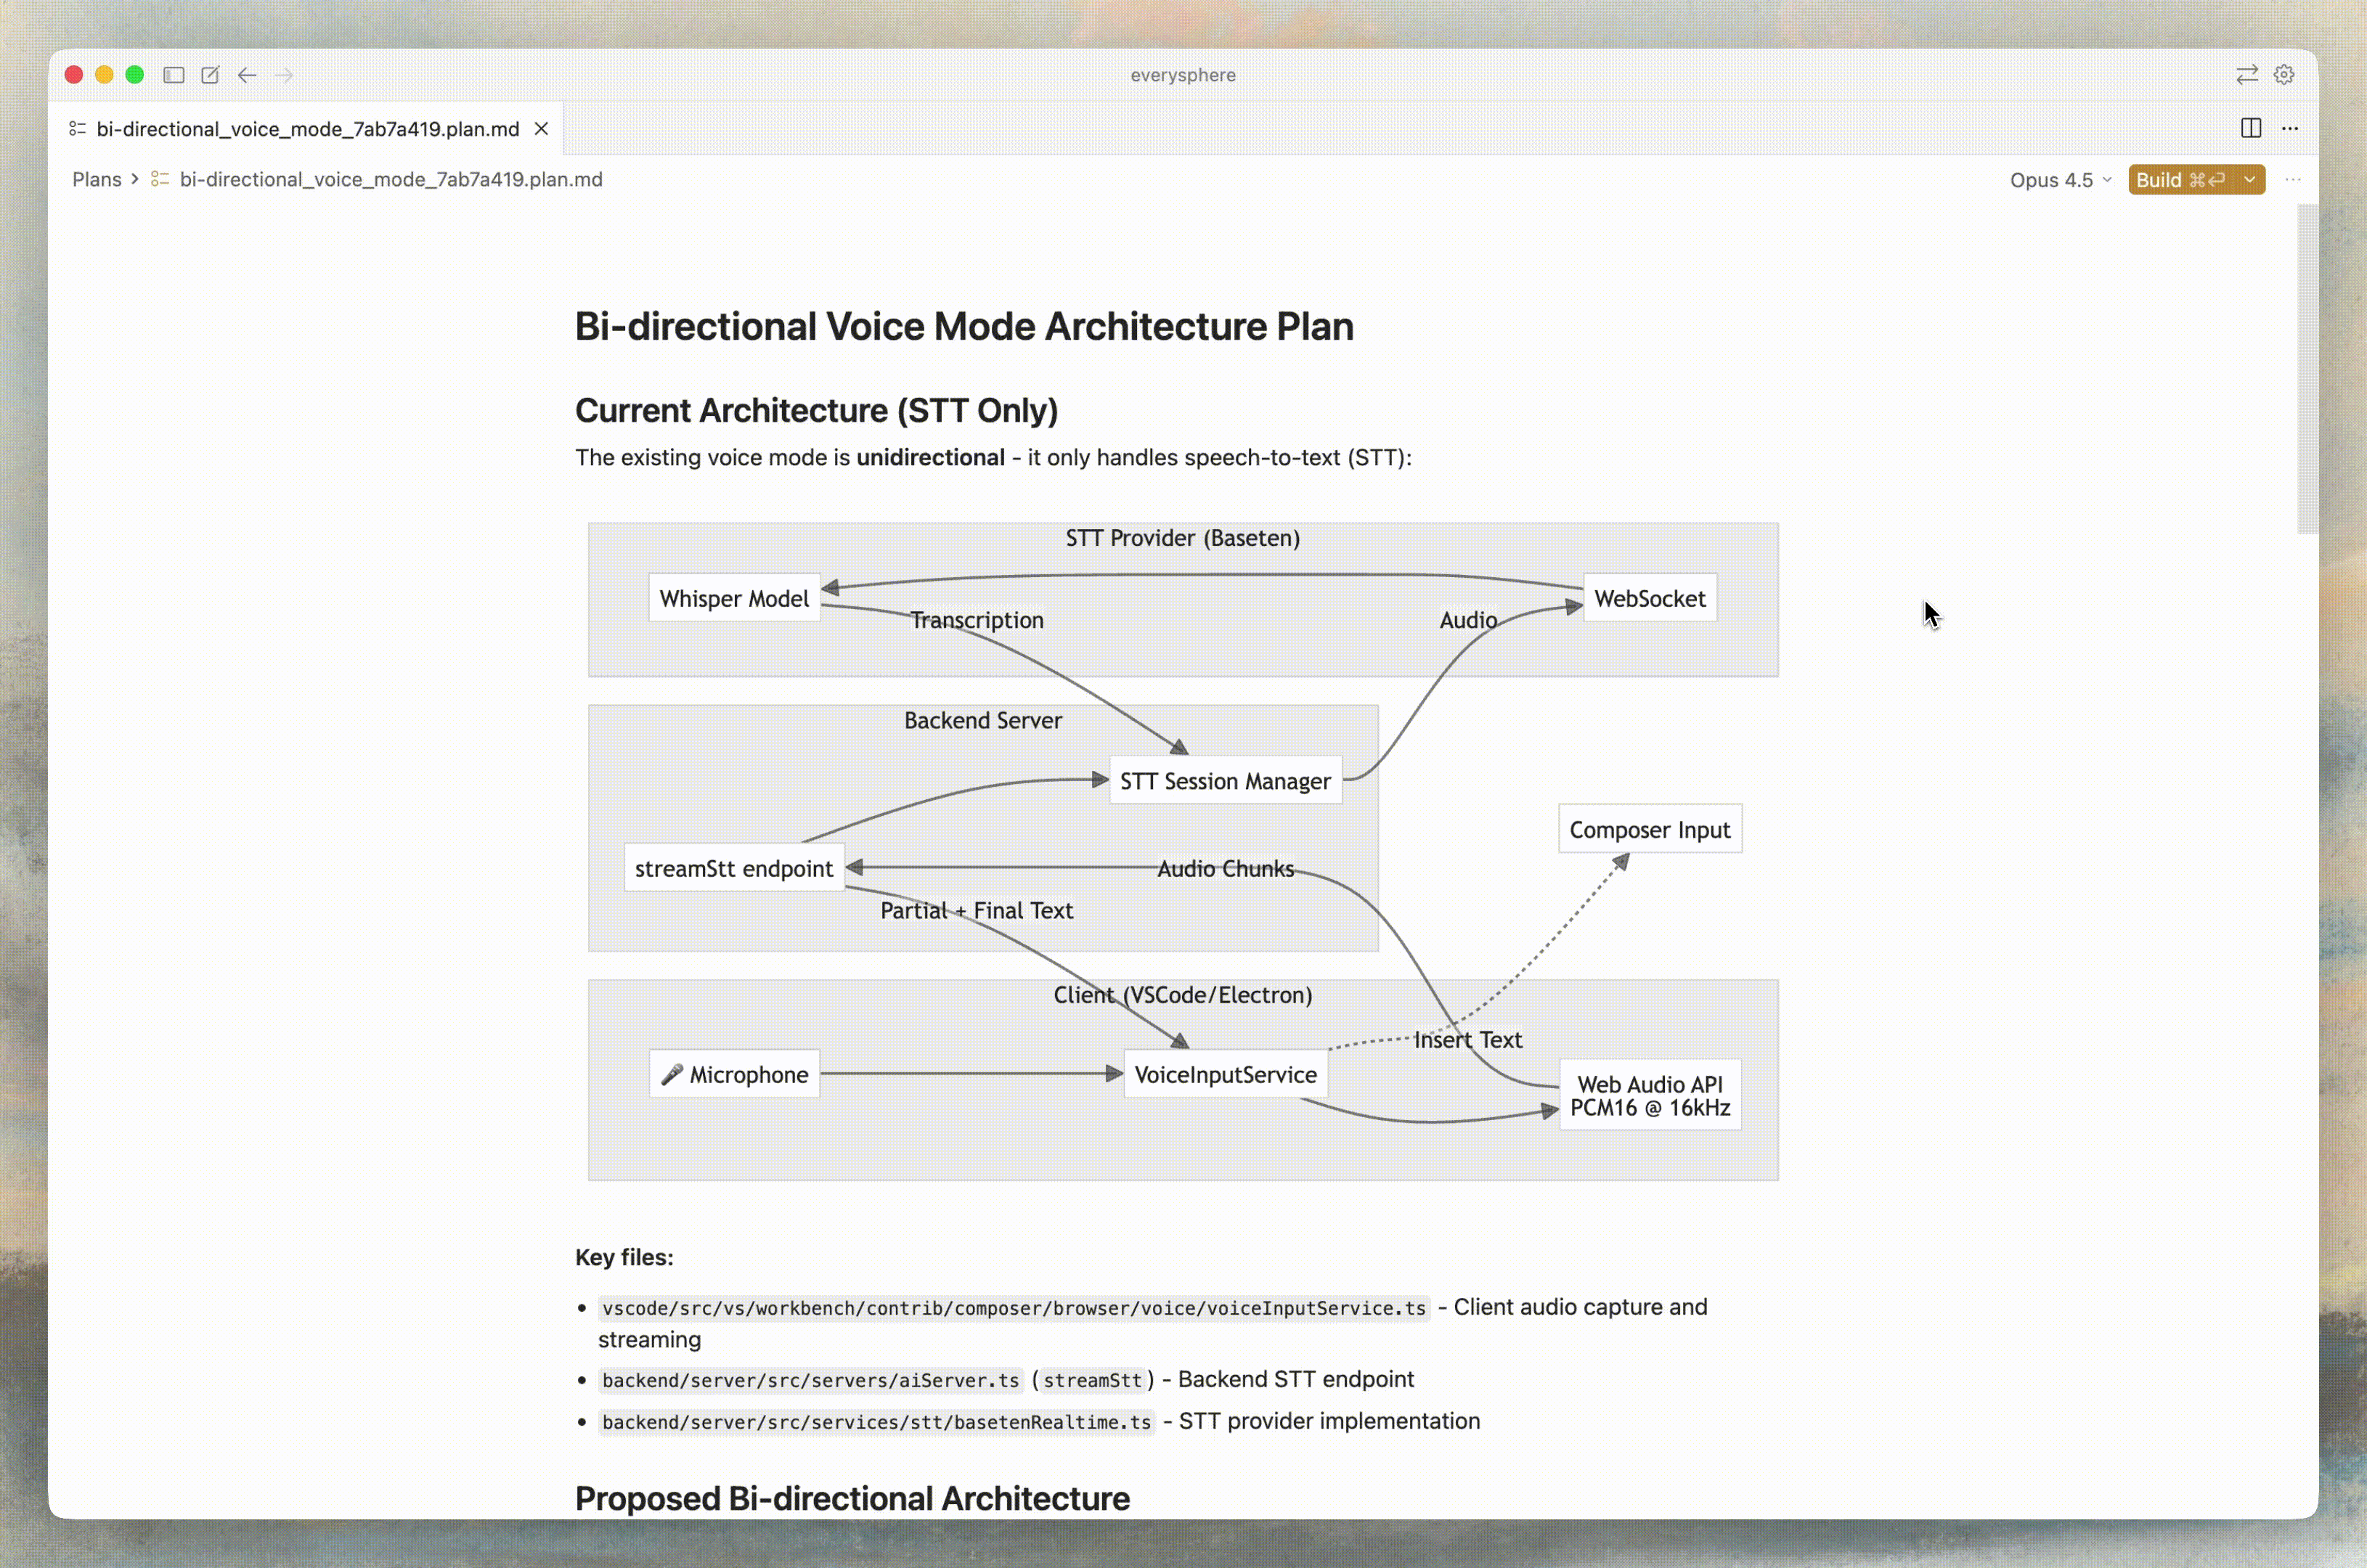Click the STT Session Manager diagram node
Viewport: 2367px width, 1568px height.
(1225, 781)
